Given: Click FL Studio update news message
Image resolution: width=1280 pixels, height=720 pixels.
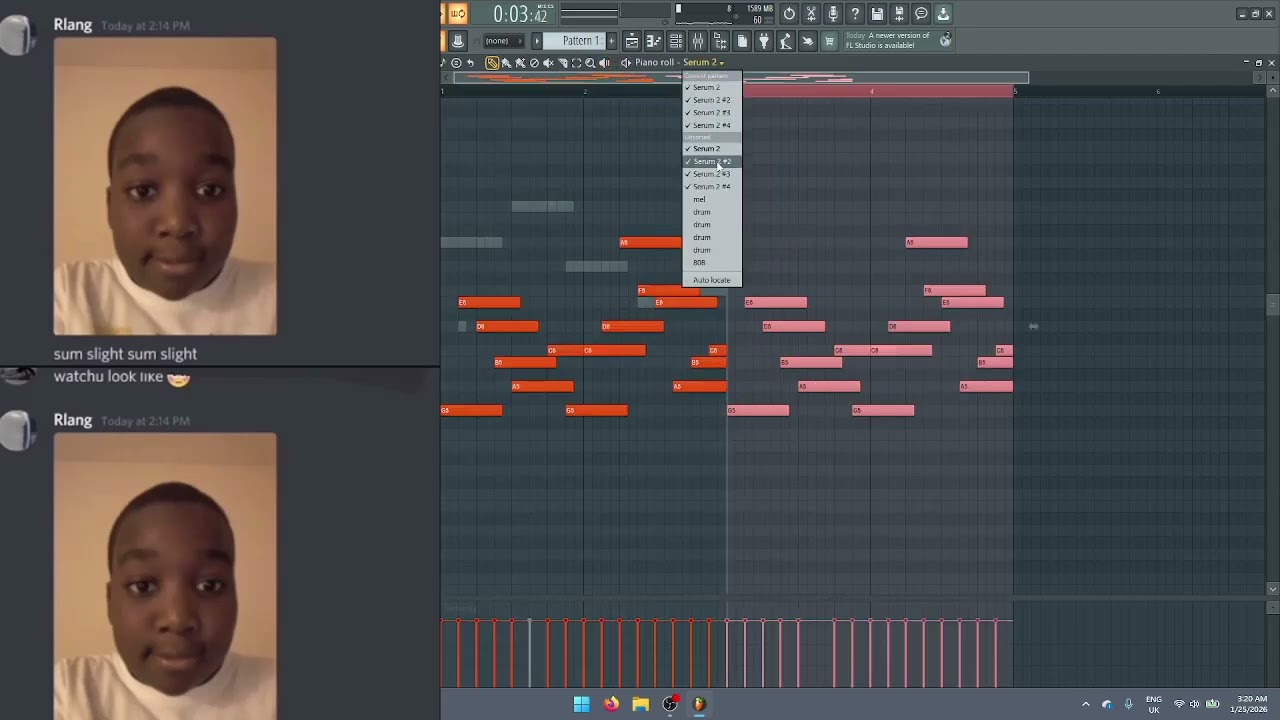Looking at the screenshot, I should 888,41.
